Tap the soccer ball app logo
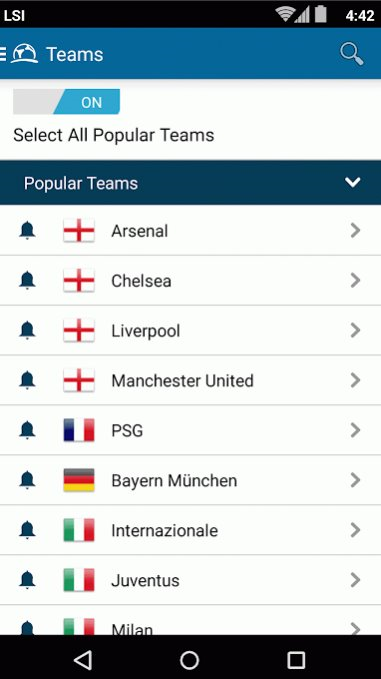Image resolution: width=381 pixels, height=679 pixels. tap(24, 54)
